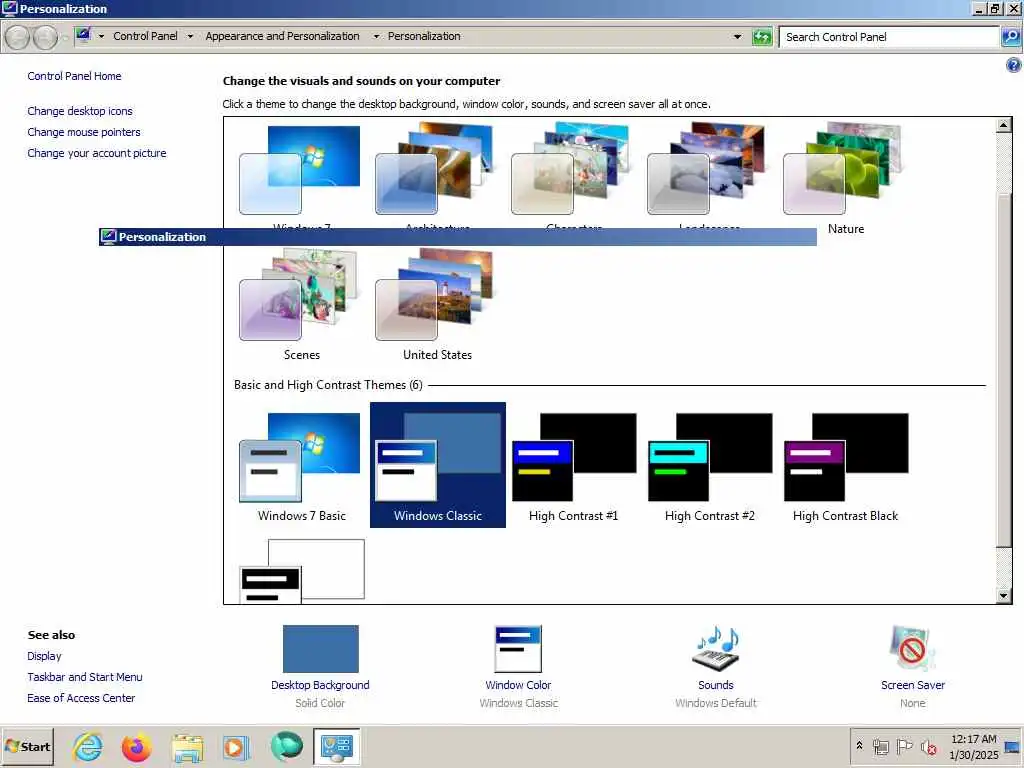The image size is (1024, 768).
Task: Choose the Architecture theme
Action: [436, 170]
